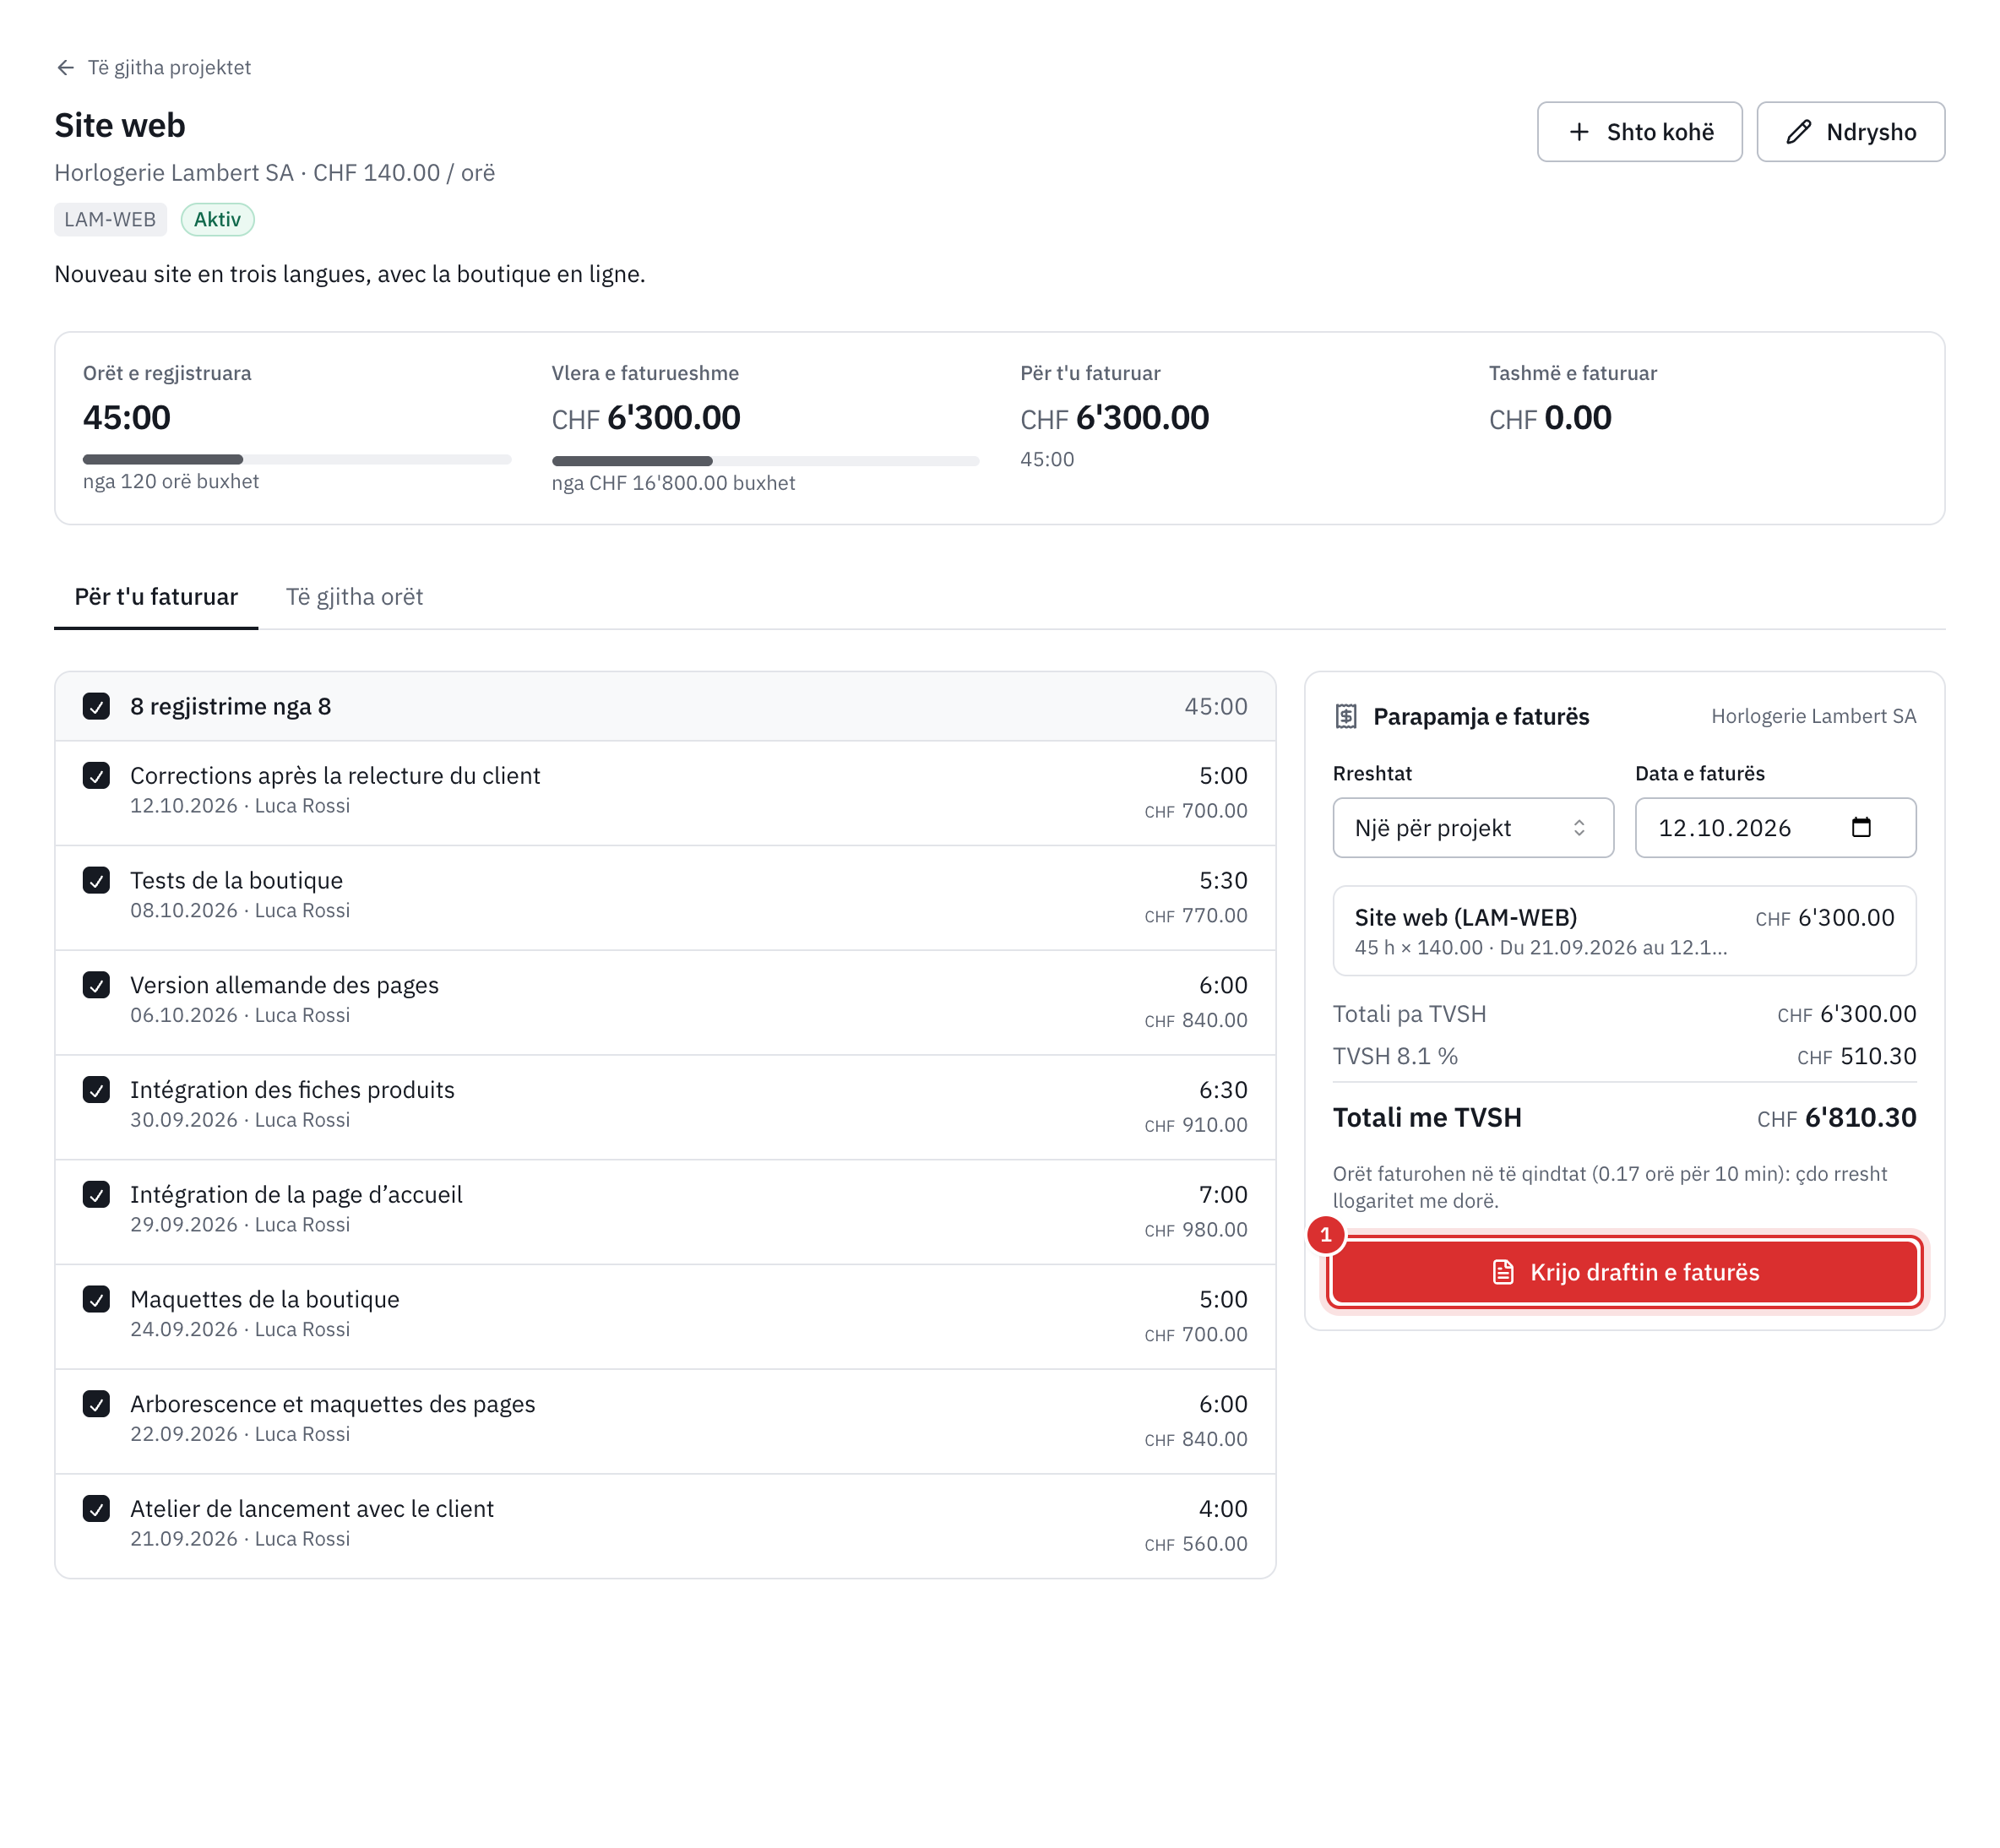
Task: Expand the Site web (LAM-WEB) invoice line
Action: [1624, 930]
